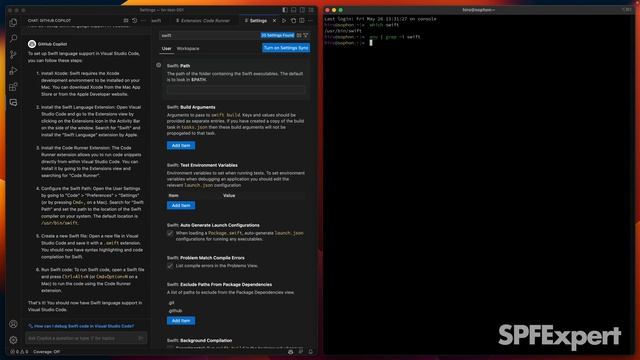
Task: Toggle Auto Generate Launch Configurations checkbox
Action: point(170,233)
